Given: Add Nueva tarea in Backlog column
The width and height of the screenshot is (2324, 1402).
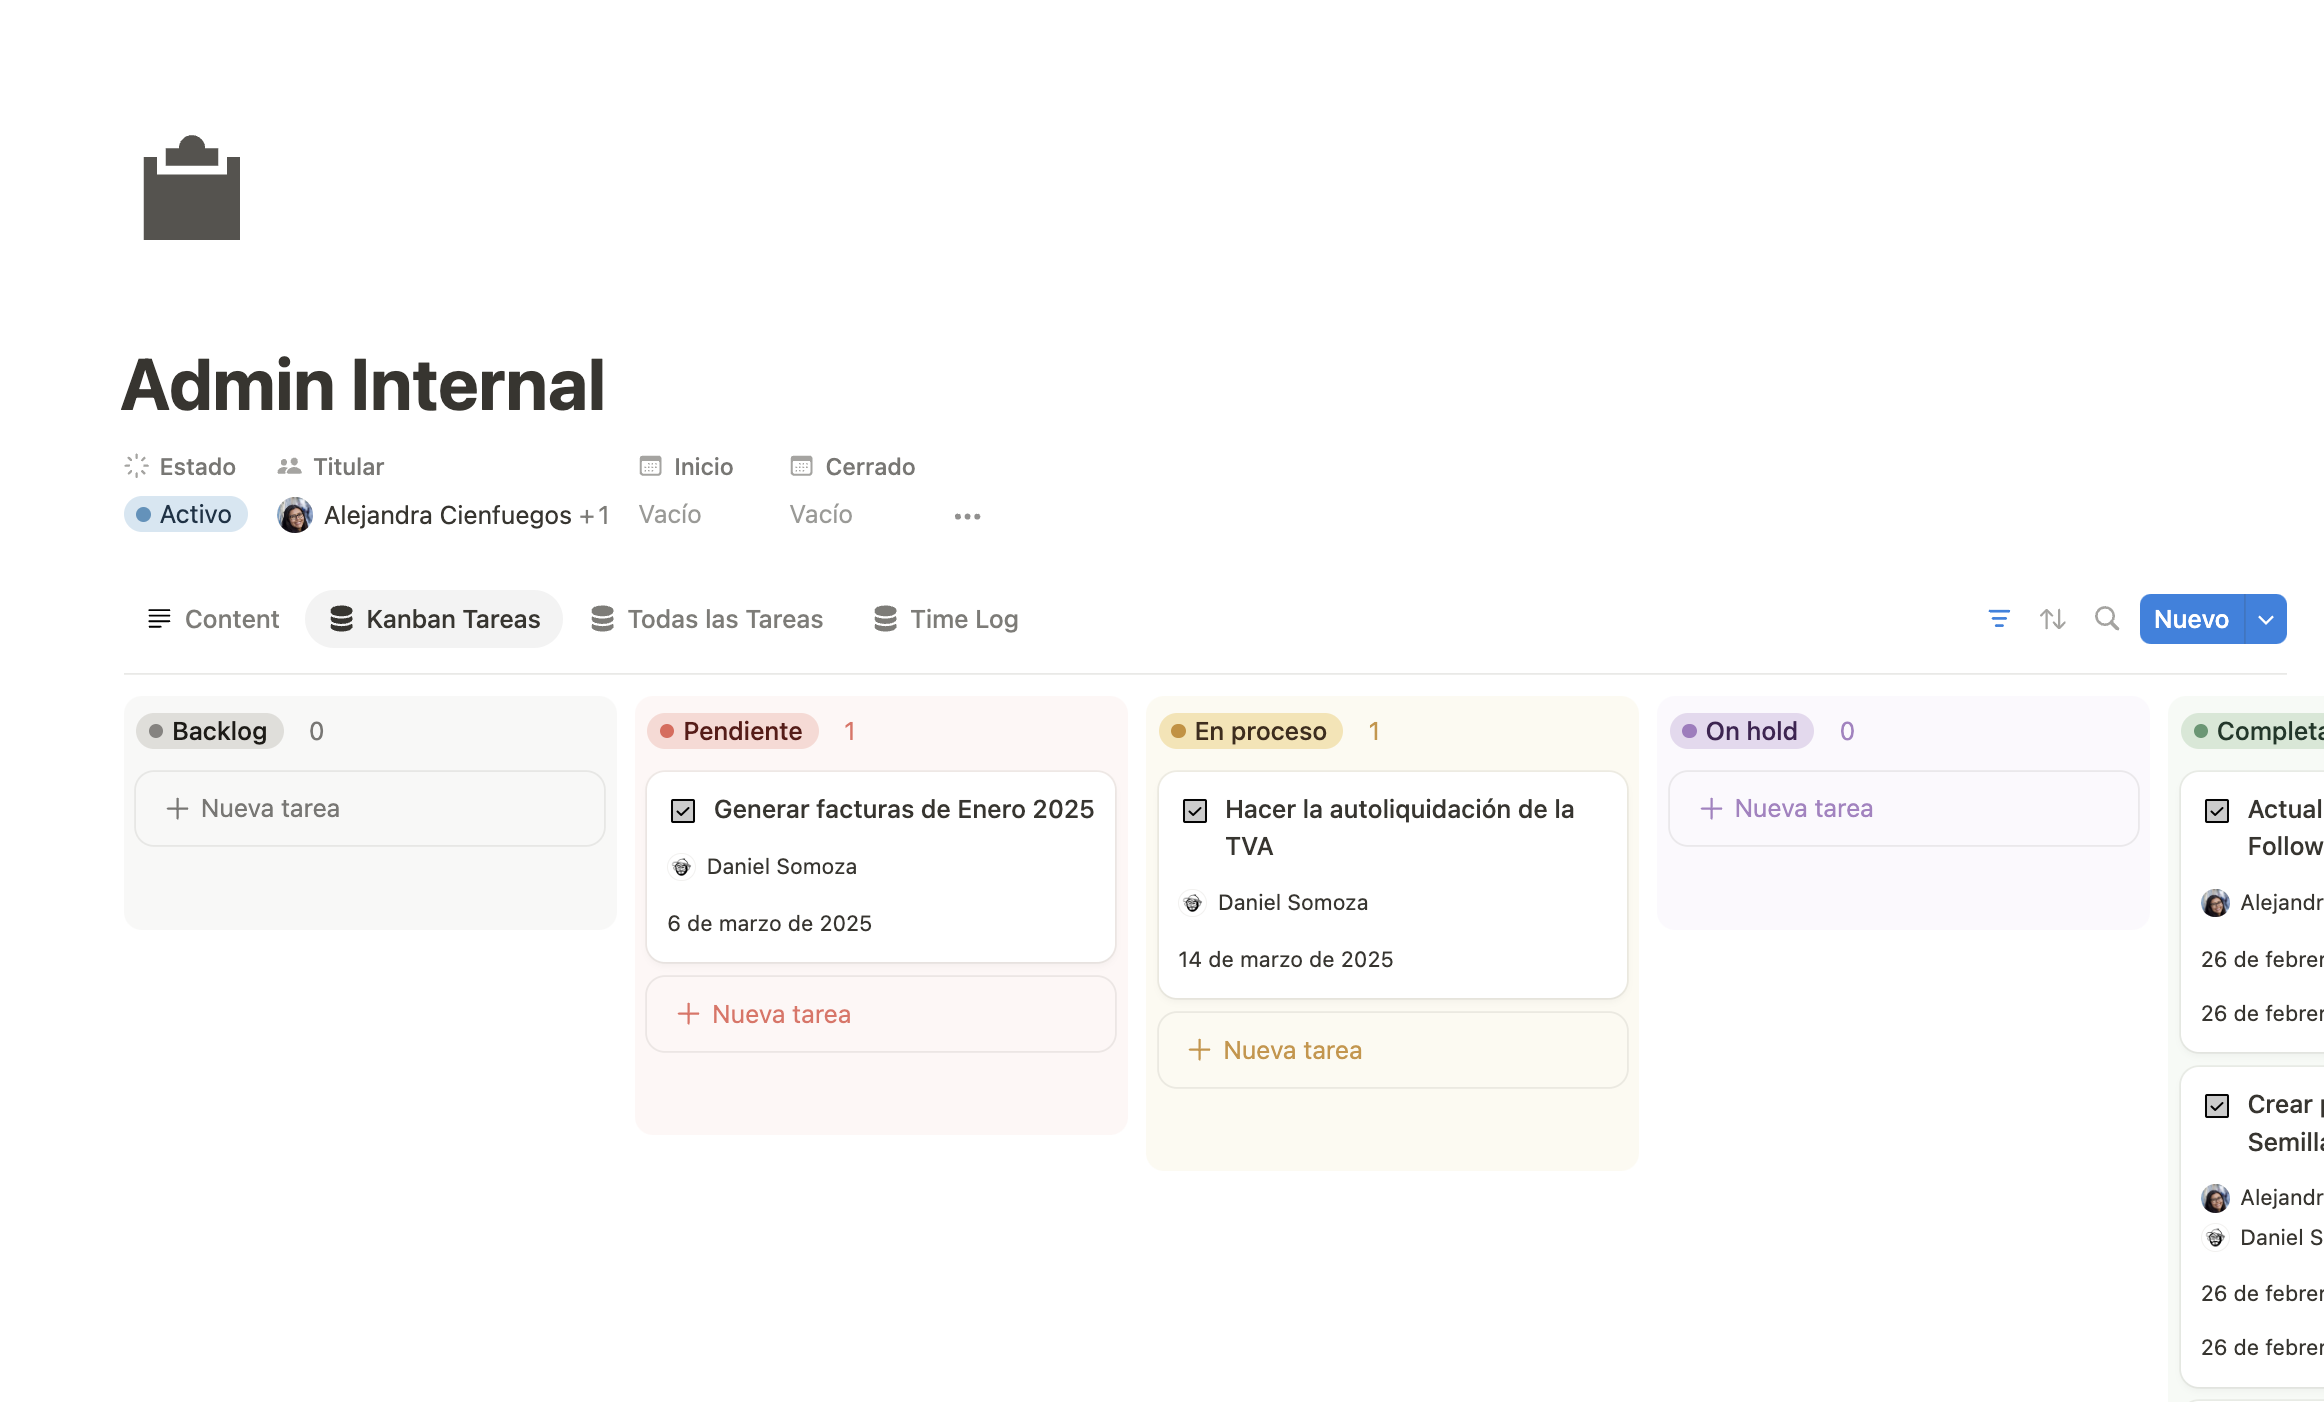Looking at the screenshot, I should [369, 808].
